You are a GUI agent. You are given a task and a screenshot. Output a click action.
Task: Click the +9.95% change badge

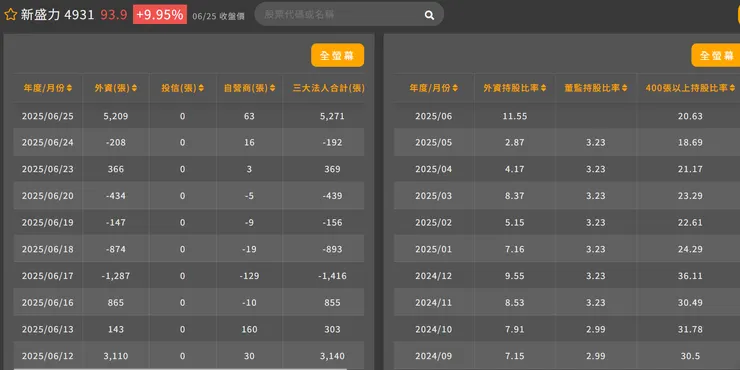(x=160, y=15)
